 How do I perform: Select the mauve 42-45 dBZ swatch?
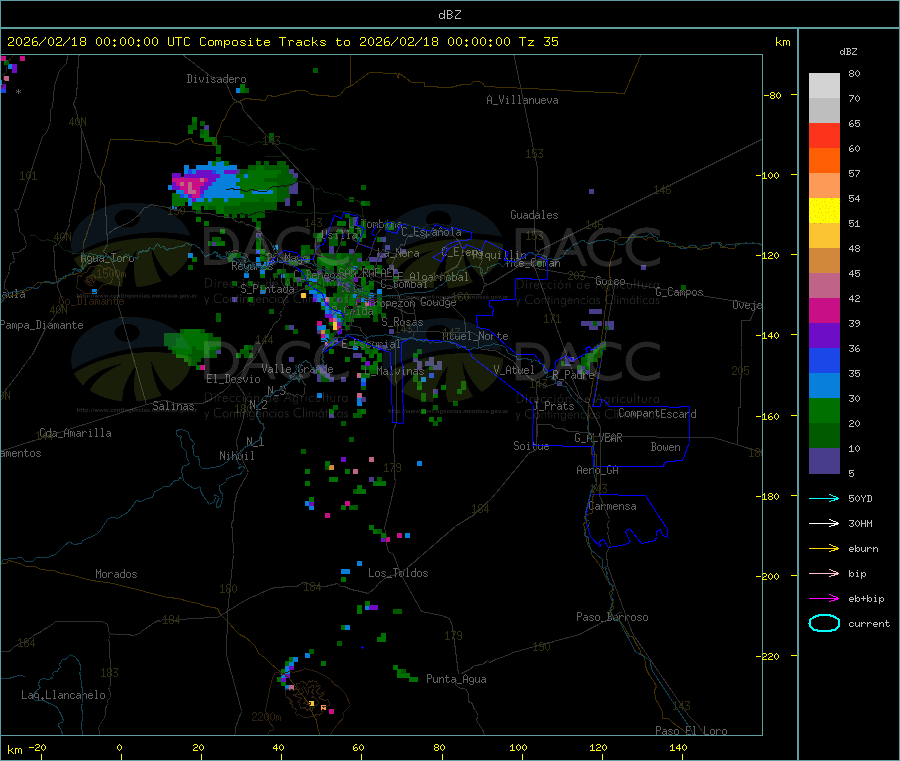(x=824, y=285)
